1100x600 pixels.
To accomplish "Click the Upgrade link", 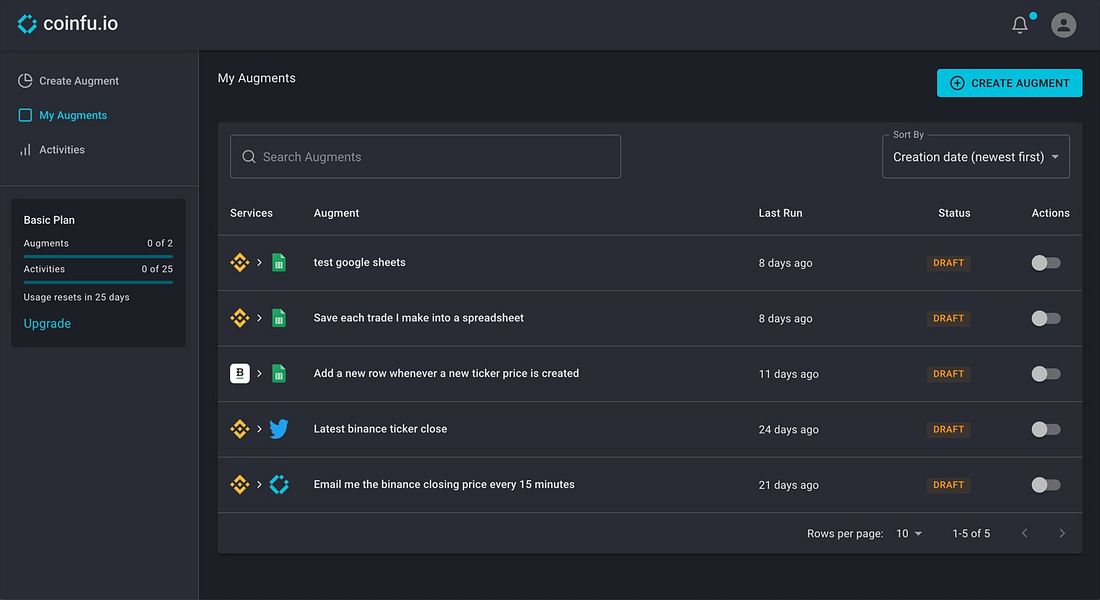I will (x=47, y=324).
